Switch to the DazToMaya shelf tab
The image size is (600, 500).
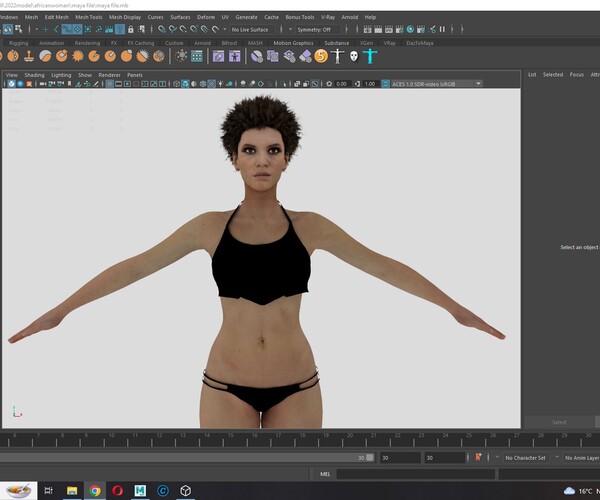click(420, 43)
